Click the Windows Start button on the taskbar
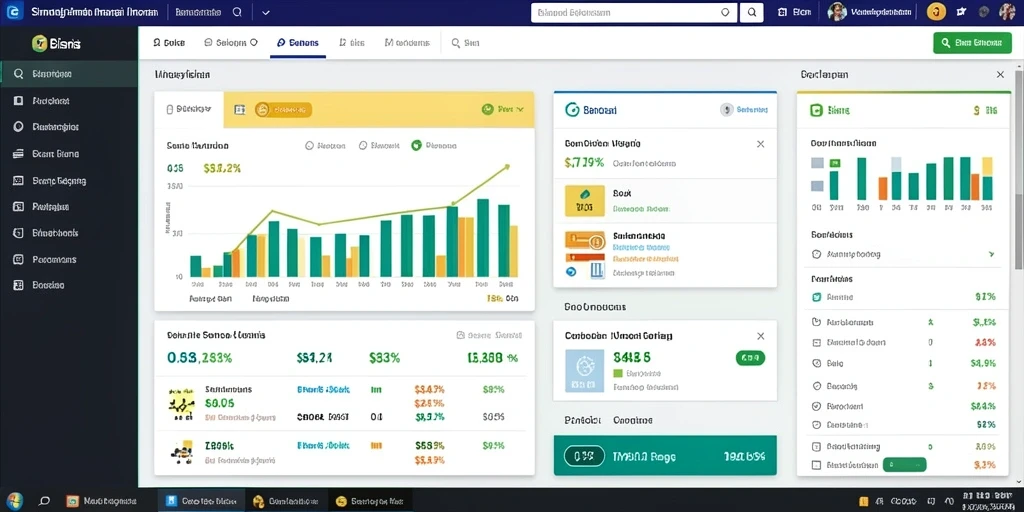This screenshot has width=1024, height=512. (x=13, y=501)
